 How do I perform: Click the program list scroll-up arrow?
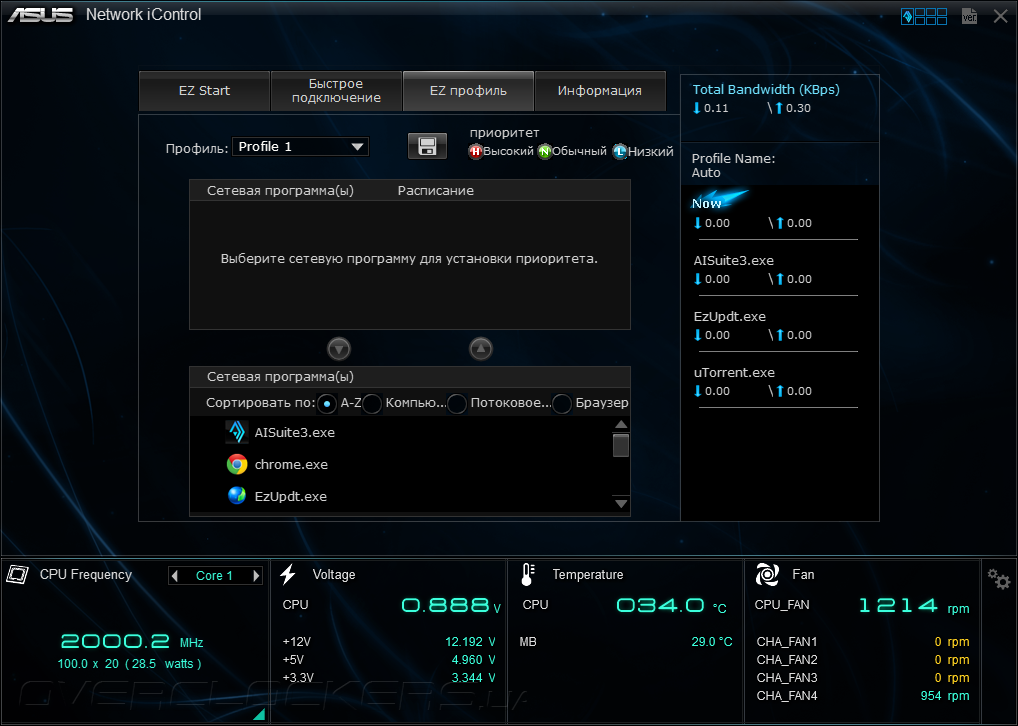point(621,425)
